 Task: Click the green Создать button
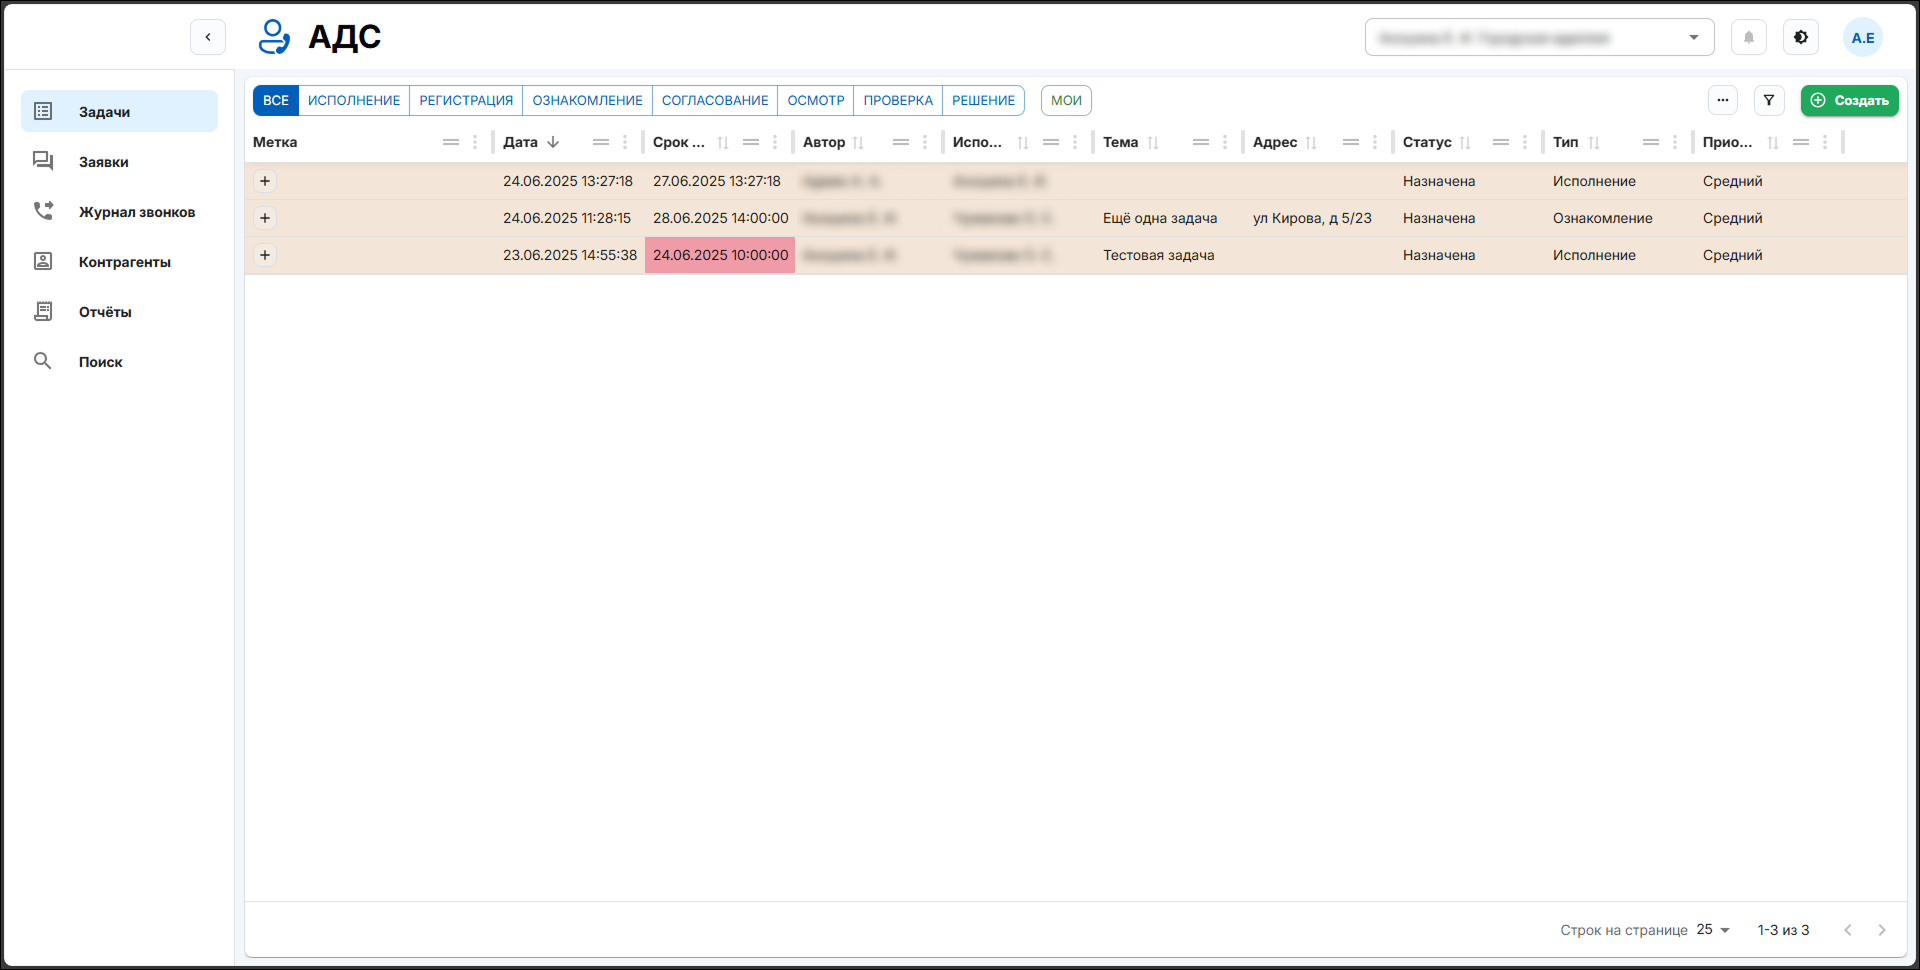click(1849, 100)
